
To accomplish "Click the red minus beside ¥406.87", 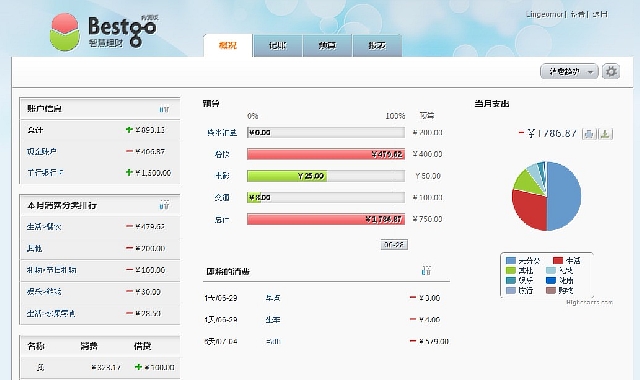I will [129, 151].
